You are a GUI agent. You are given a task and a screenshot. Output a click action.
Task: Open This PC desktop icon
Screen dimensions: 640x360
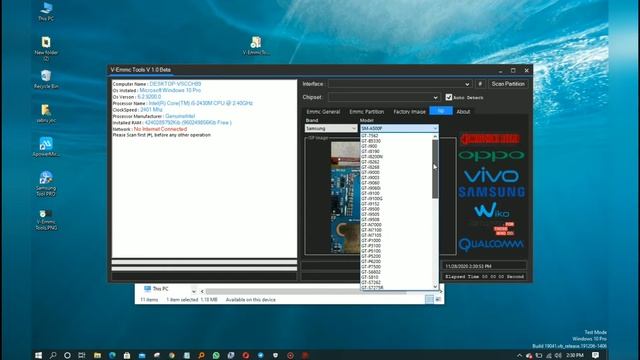pyautogui.click(x=46, y=11)
